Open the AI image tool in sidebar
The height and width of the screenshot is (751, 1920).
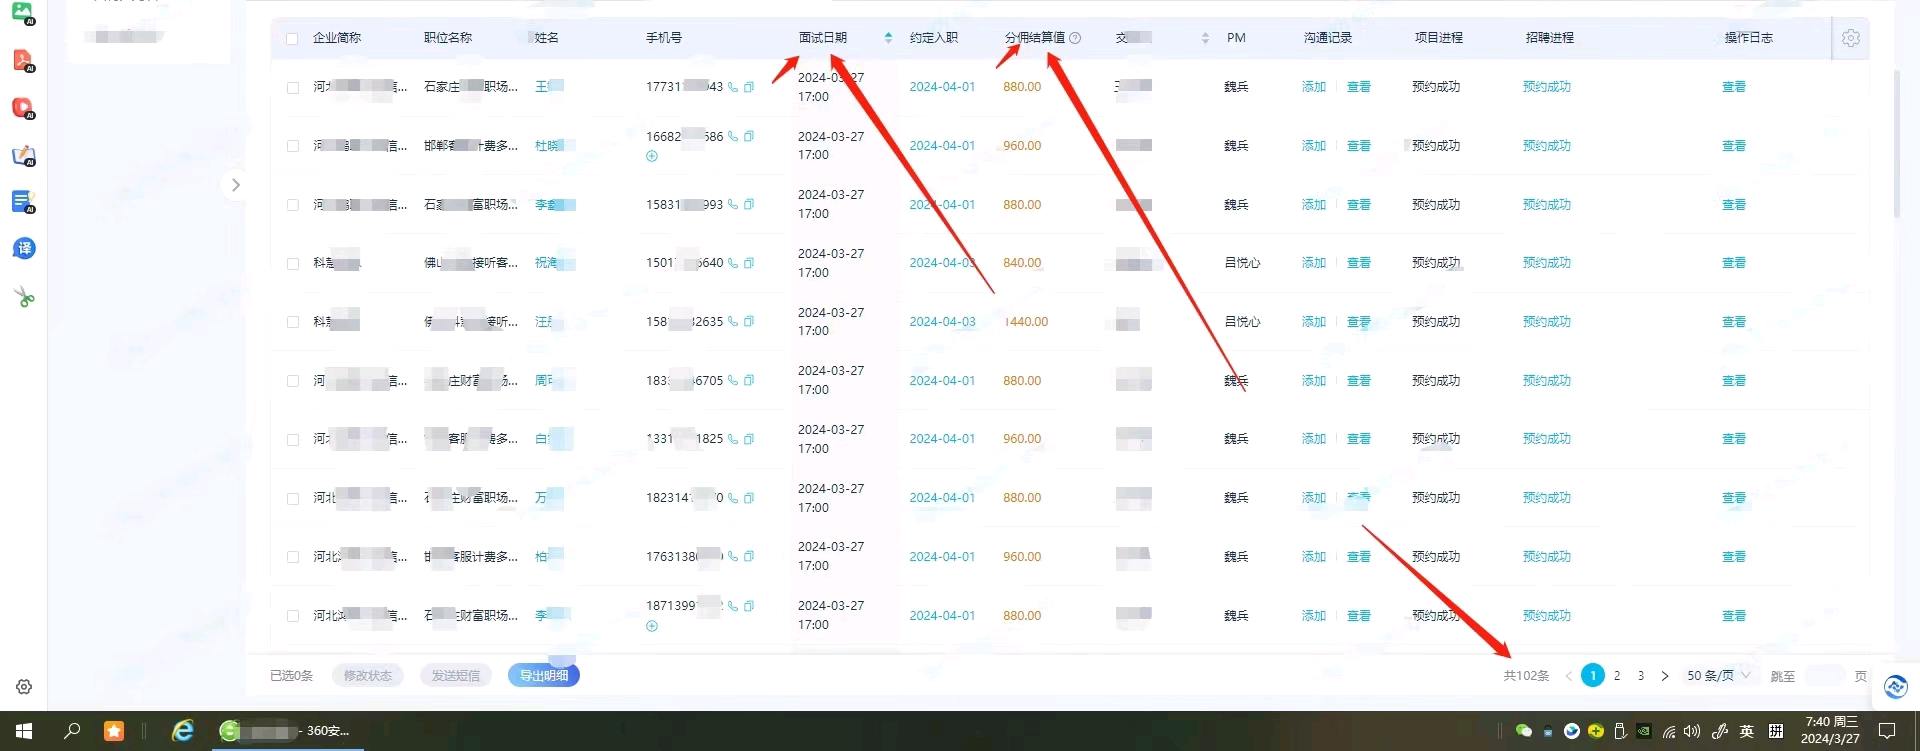22,13
